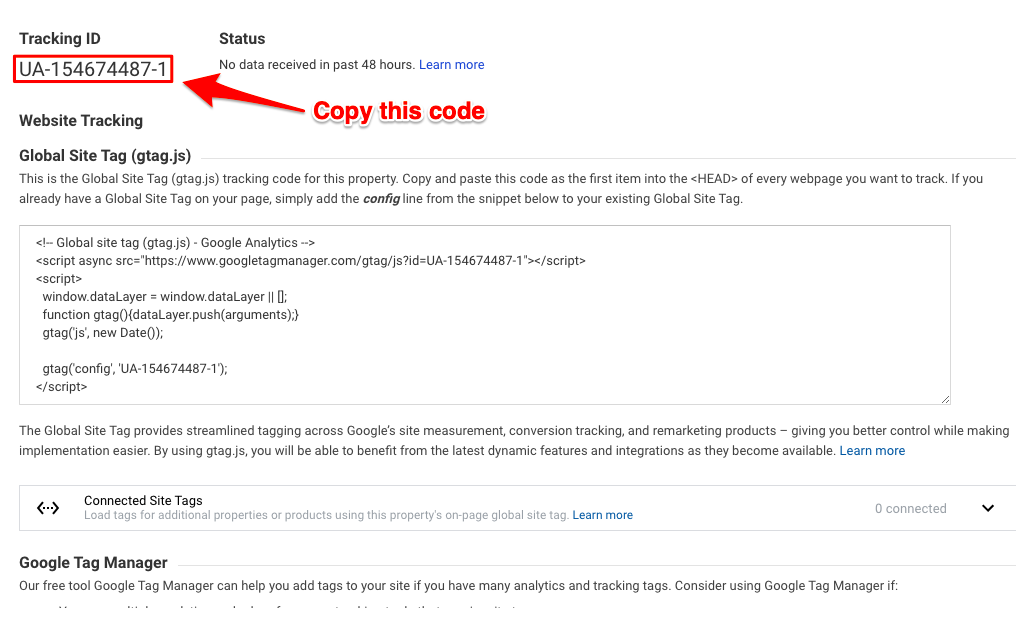Expand the Connected Site Tags chevron

(987, 508)
